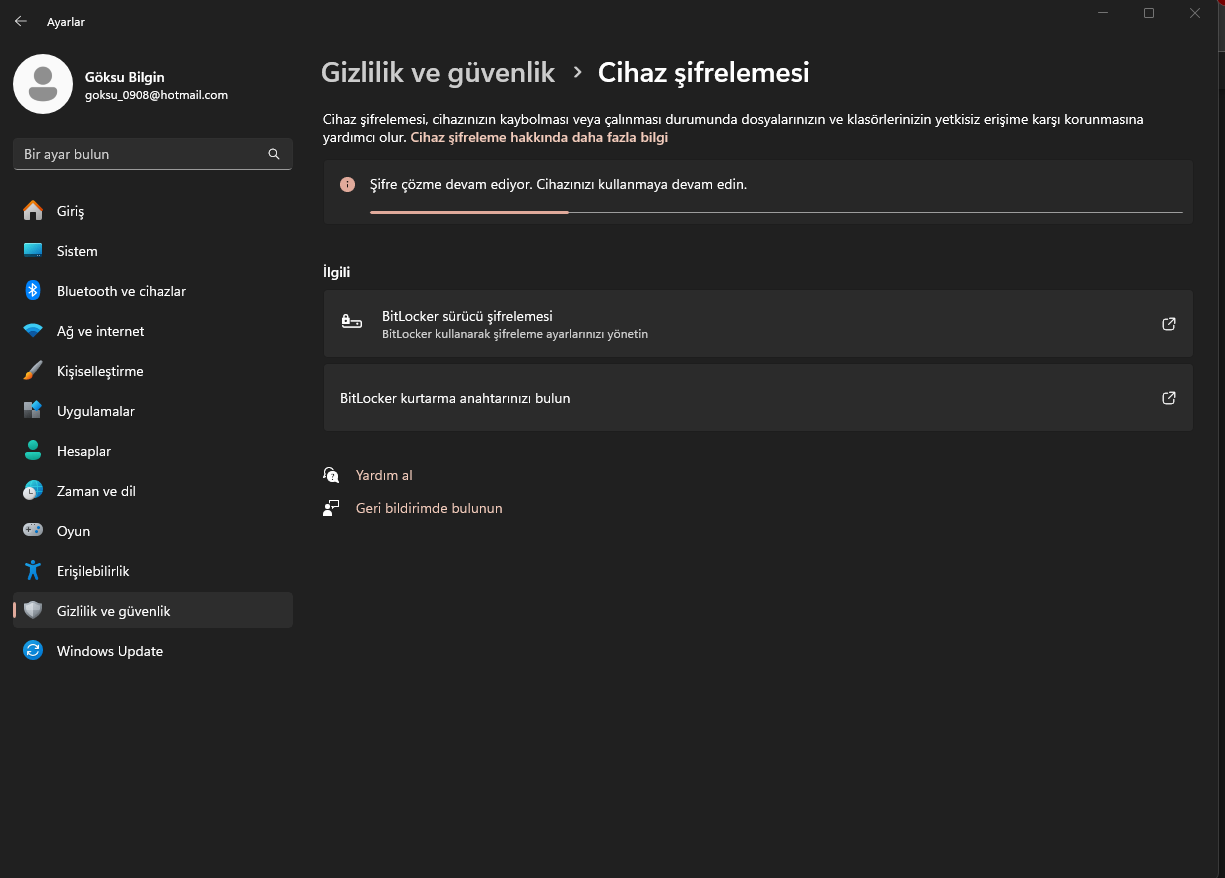Image resolution: width=1225 pixels, height=878 pixels.
Task: Click the Windows Update sync icon
Action: (x=33, y=651)
